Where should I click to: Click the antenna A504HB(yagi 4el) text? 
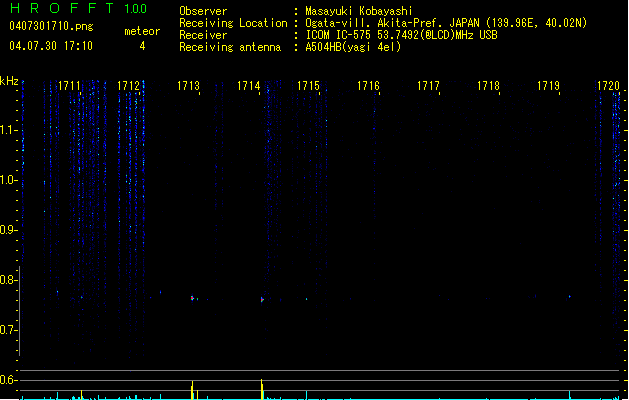point(353,47)
